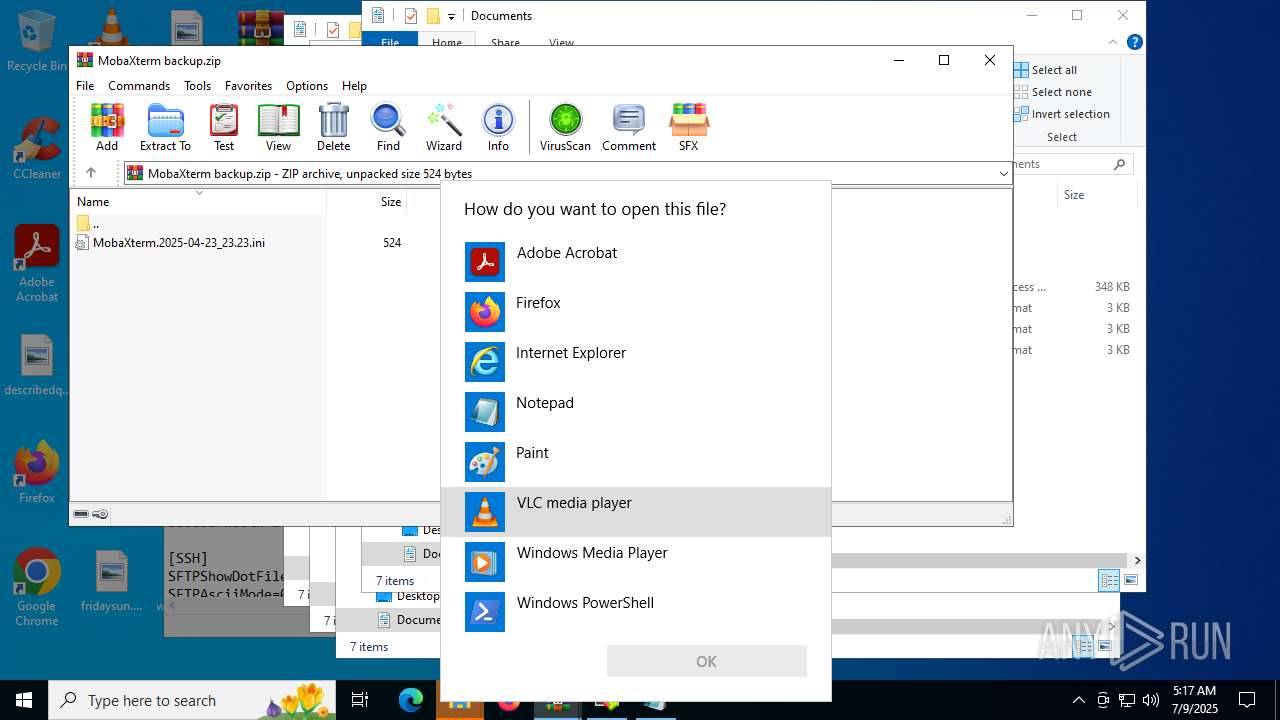Open the Windows Start menu
Viewport: 1280px width, 720px height.
click(24, 700)
